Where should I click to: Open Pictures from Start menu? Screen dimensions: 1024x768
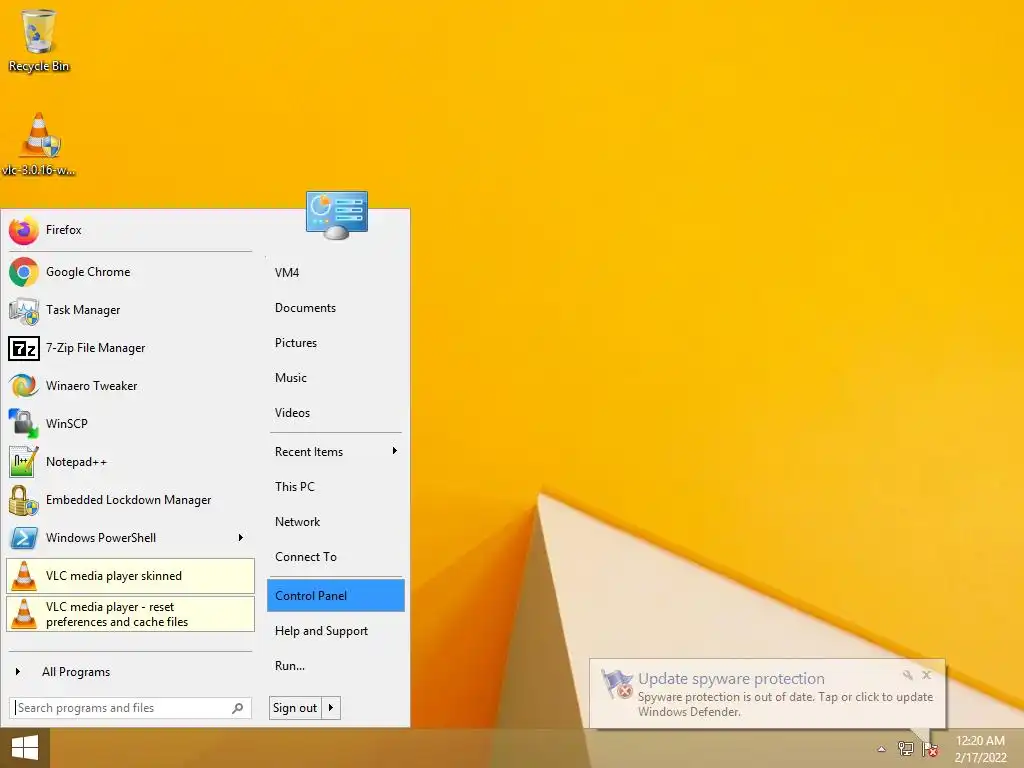pyautogui.click(x=336, y=343)
